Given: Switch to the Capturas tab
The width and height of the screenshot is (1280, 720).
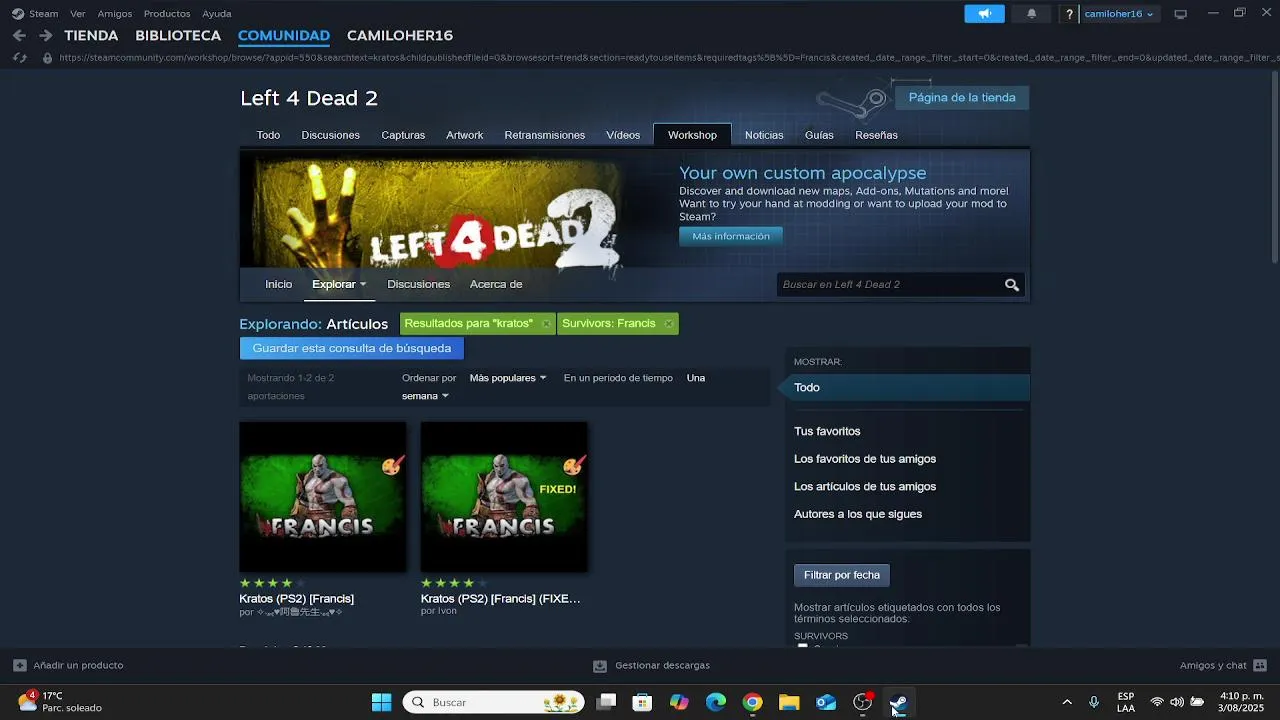Looking at the screenshot, I should 403,135.
